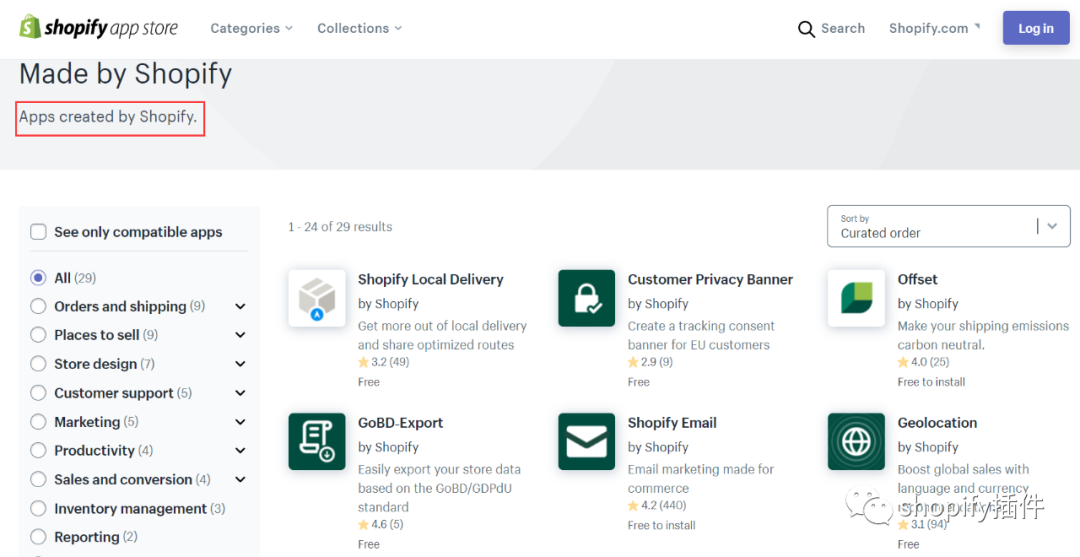The height and width of the screenshot is (557, 1080).
Task: Click the Made by Shopify heading
Action: pos(125,74)
